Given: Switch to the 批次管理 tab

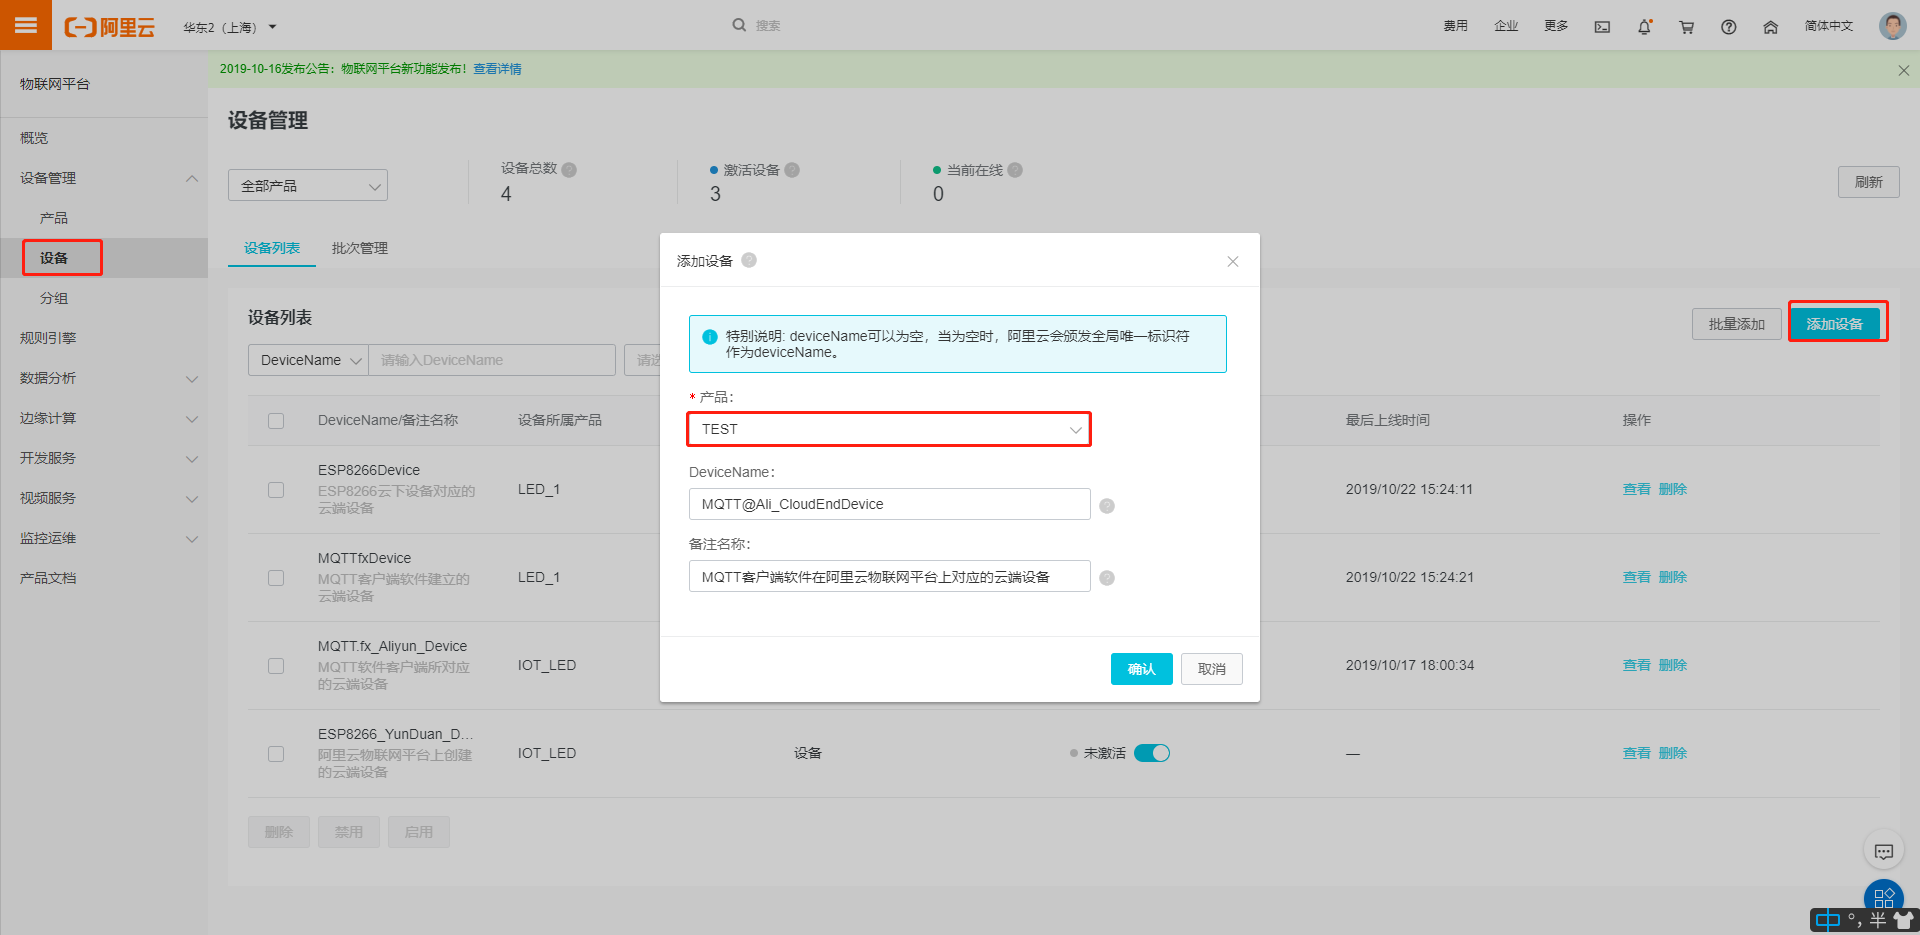Looking at the screenshot, I should 358,248.
